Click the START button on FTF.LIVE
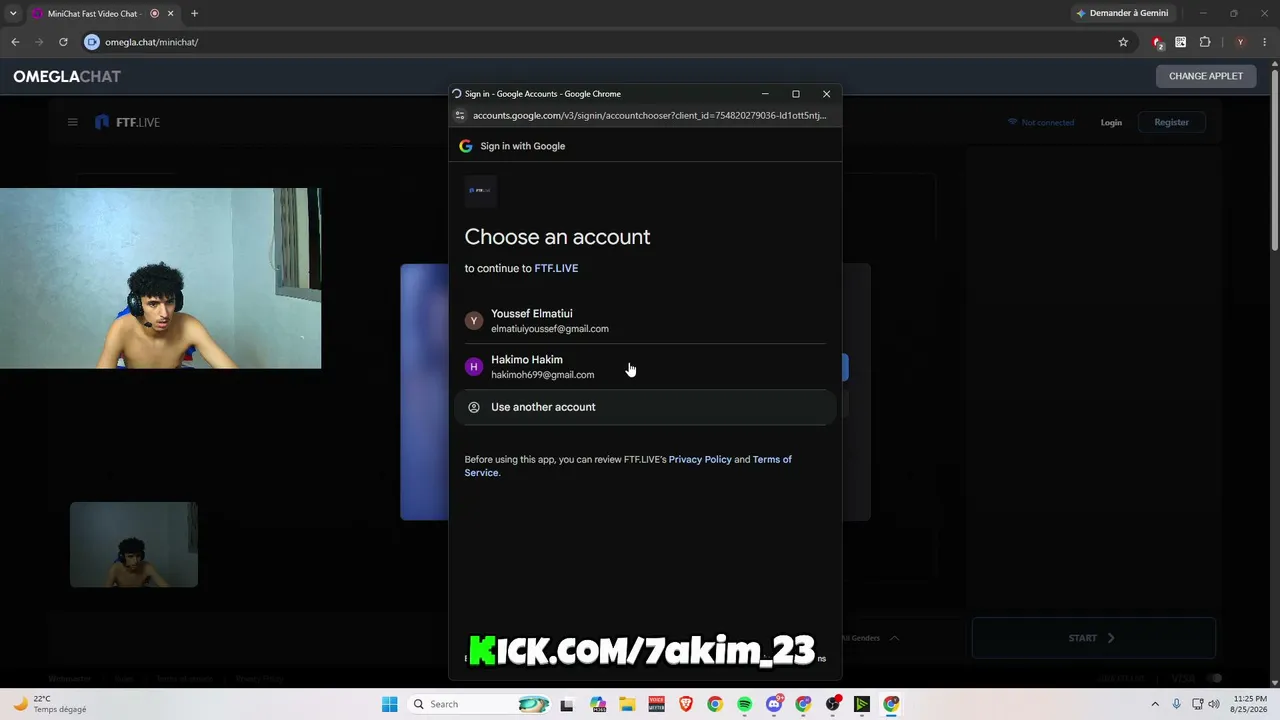This screenshot has width=1280, height=720. pos(1093,638)
